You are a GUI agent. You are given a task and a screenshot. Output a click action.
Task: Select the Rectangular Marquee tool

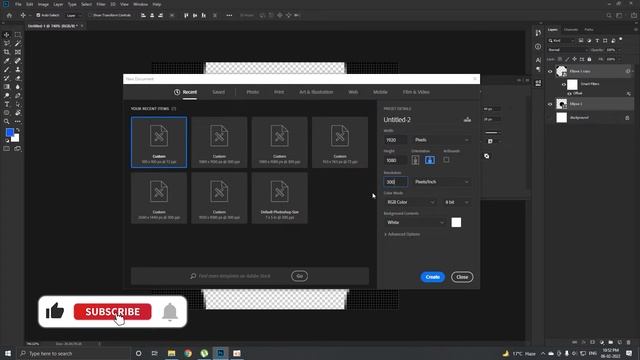click(18, 35)
